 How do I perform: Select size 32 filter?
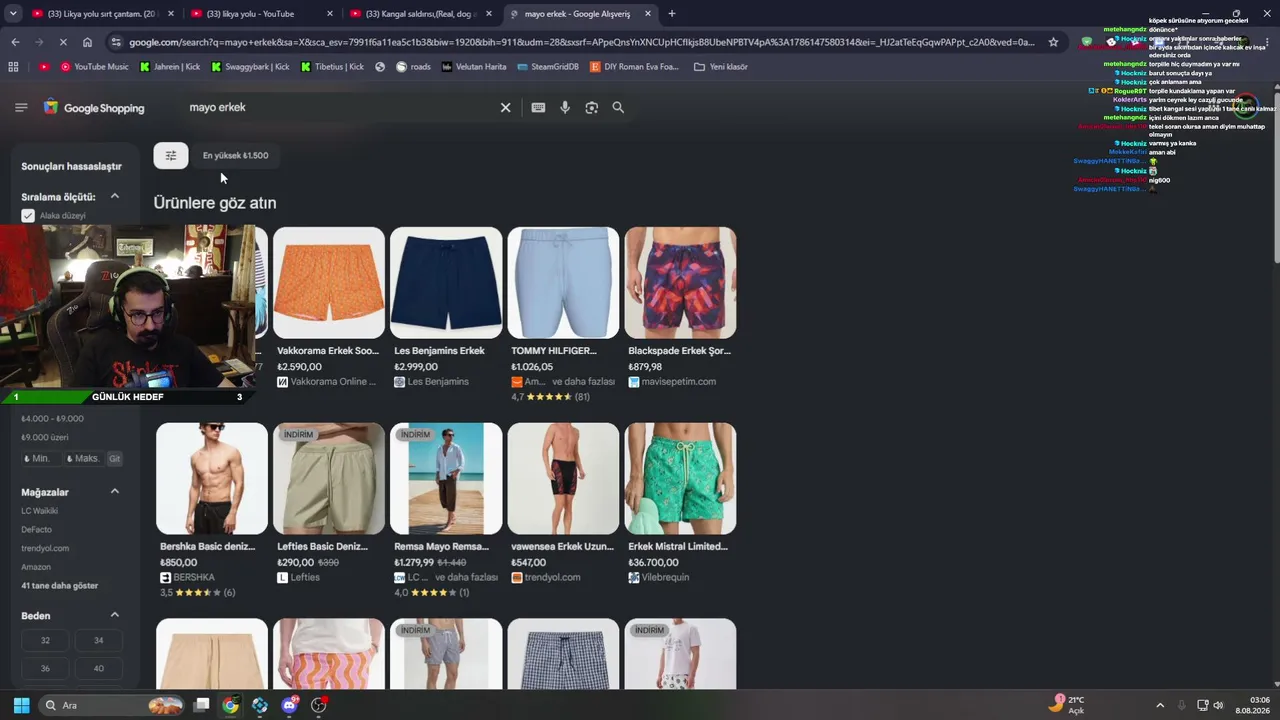click(x=45, y=640)
